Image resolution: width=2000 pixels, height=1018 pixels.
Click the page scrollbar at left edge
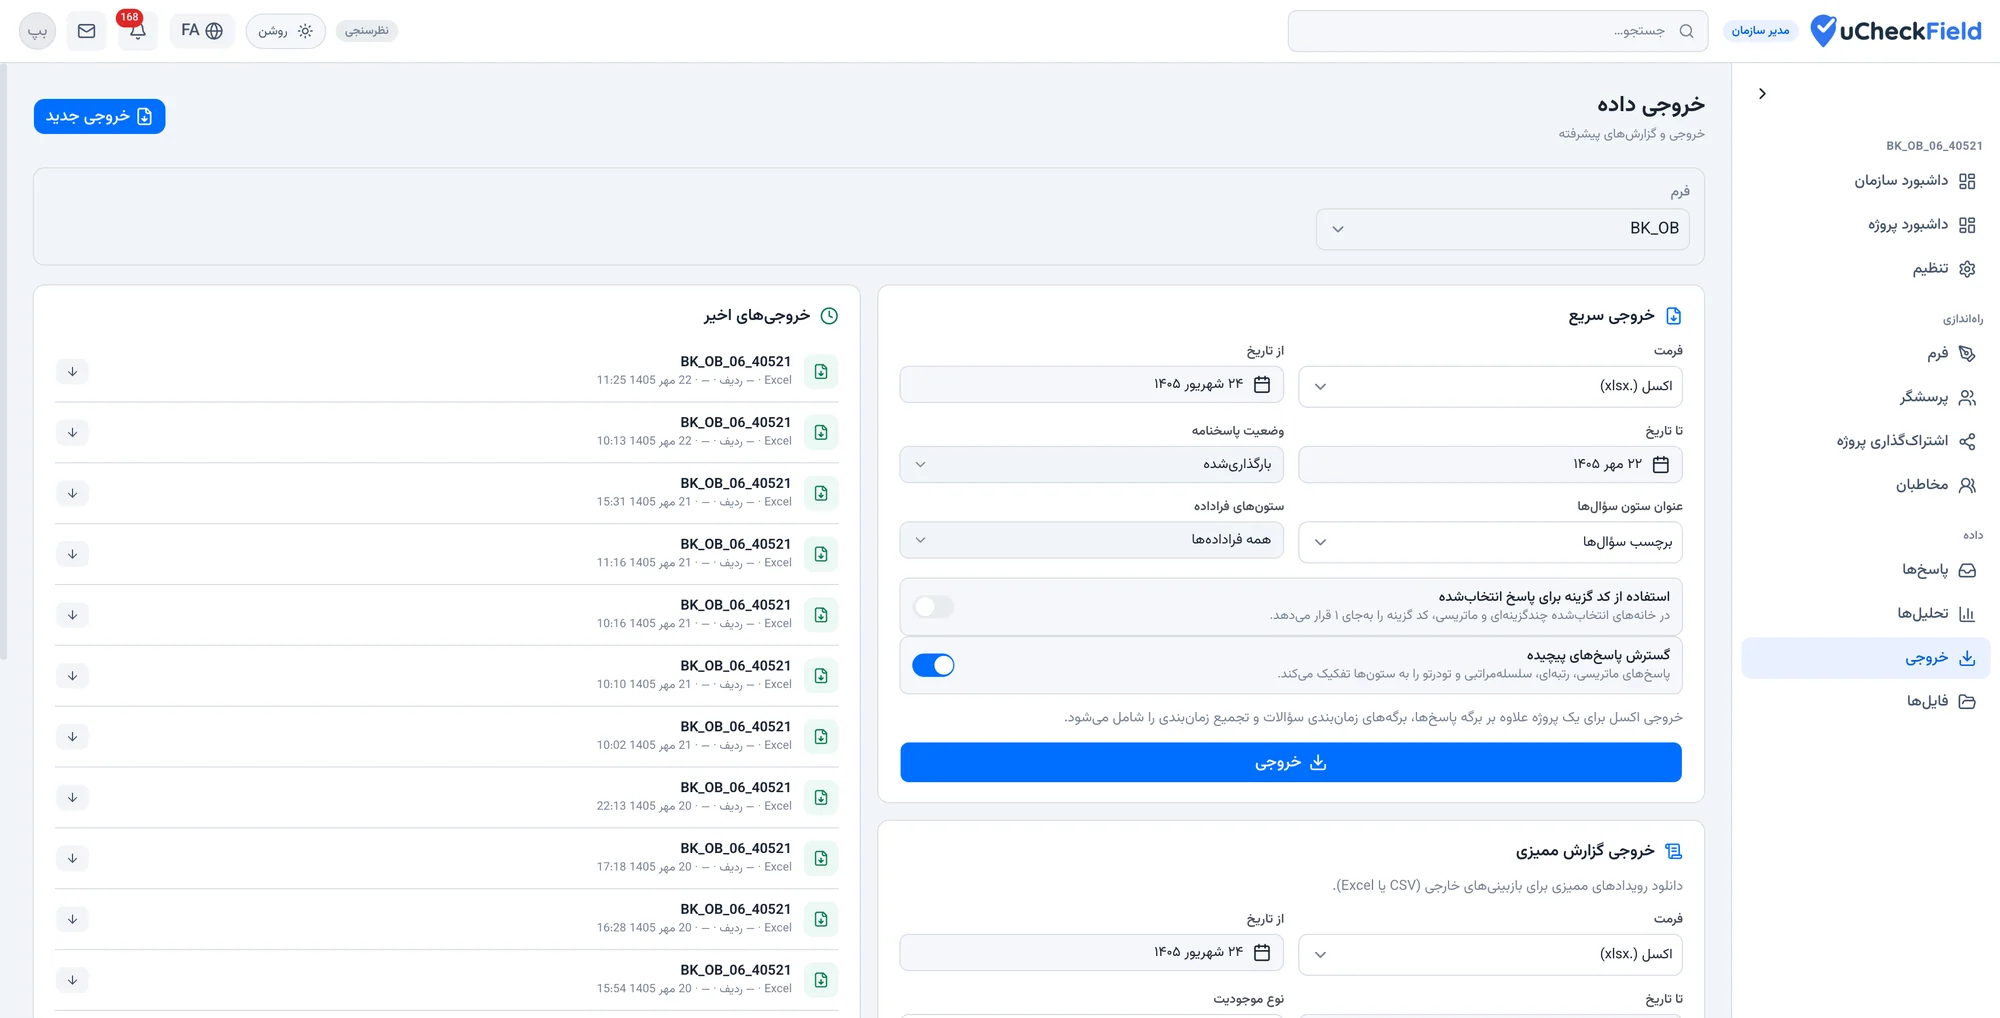point(3,360)
